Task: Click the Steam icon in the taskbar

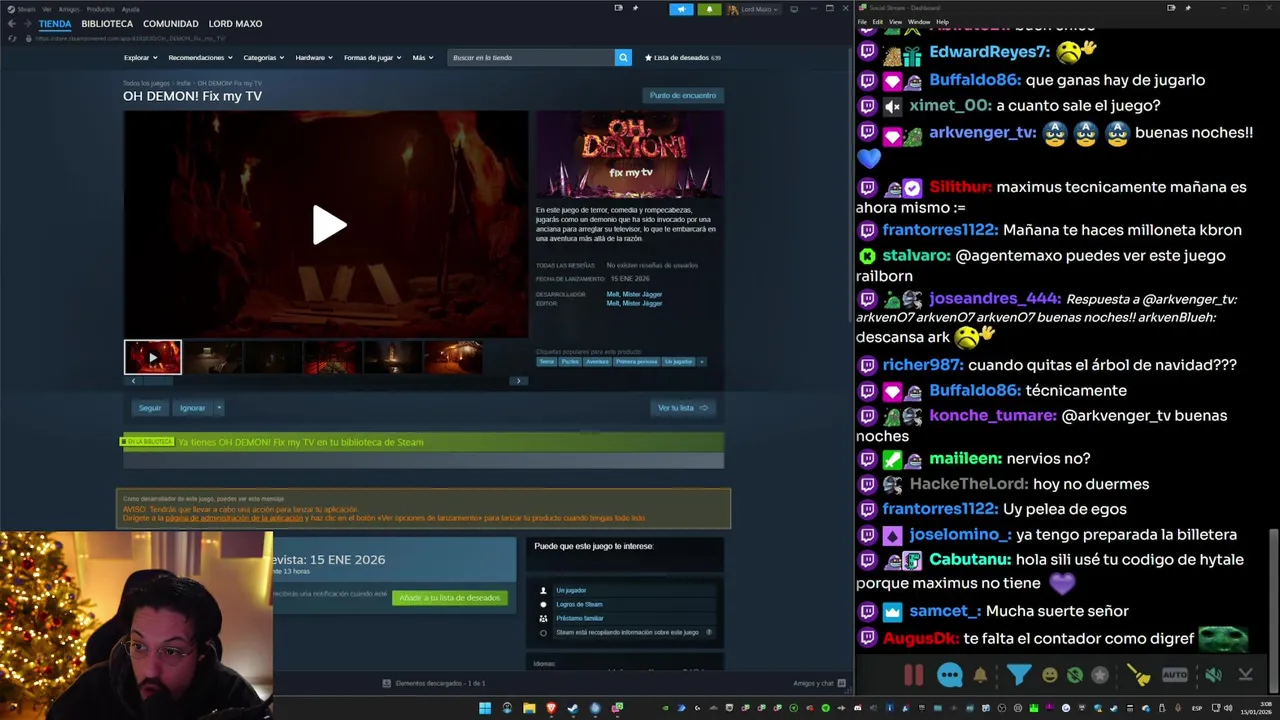Action: 573,708
